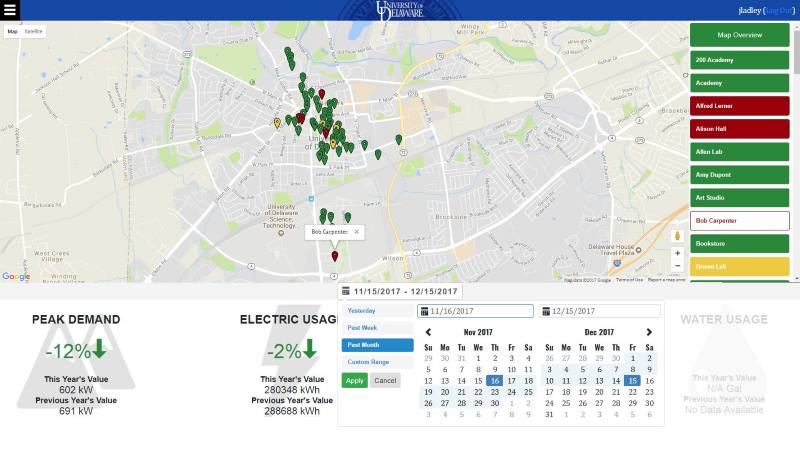This screenshot has height=450, width=800.
Task: Click the '602 kW' value
Action: pyautogui.click(x=76, y=390)
